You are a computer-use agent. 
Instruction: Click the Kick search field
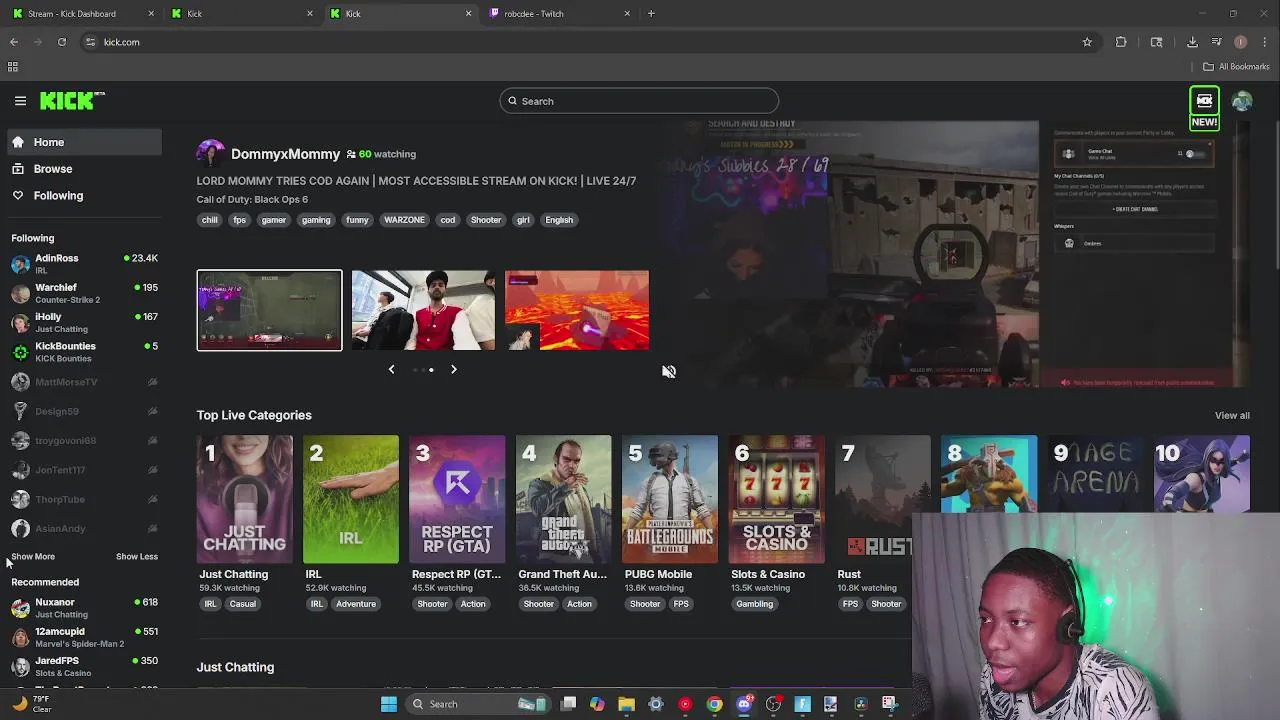tap(639, 101)
